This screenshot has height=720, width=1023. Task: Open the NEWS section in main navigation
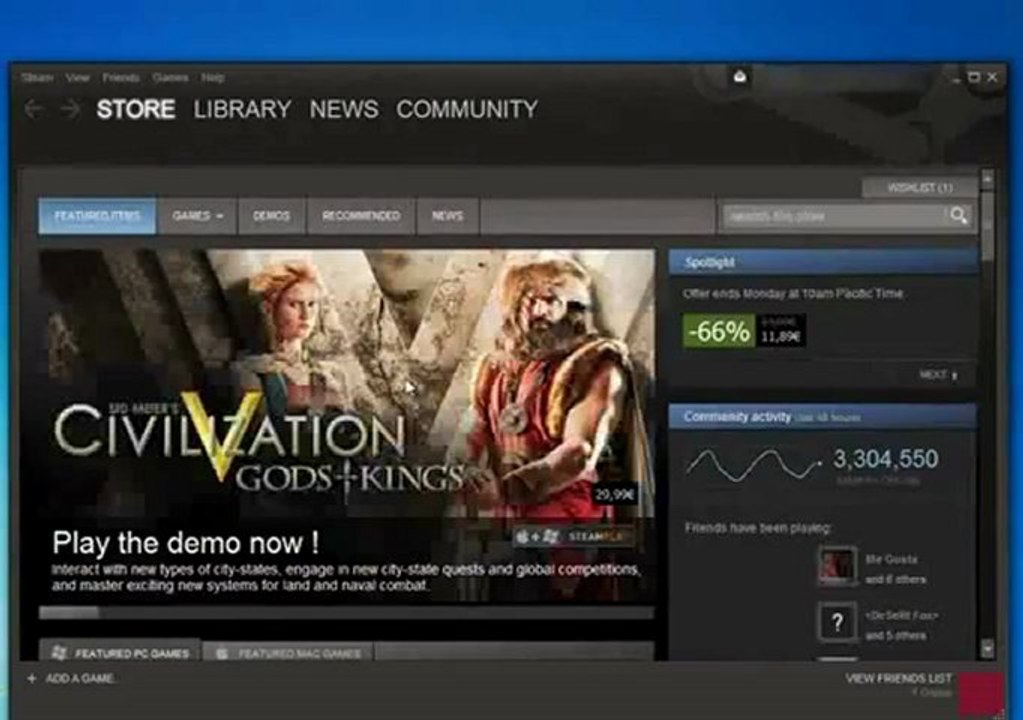pos(344,109)
